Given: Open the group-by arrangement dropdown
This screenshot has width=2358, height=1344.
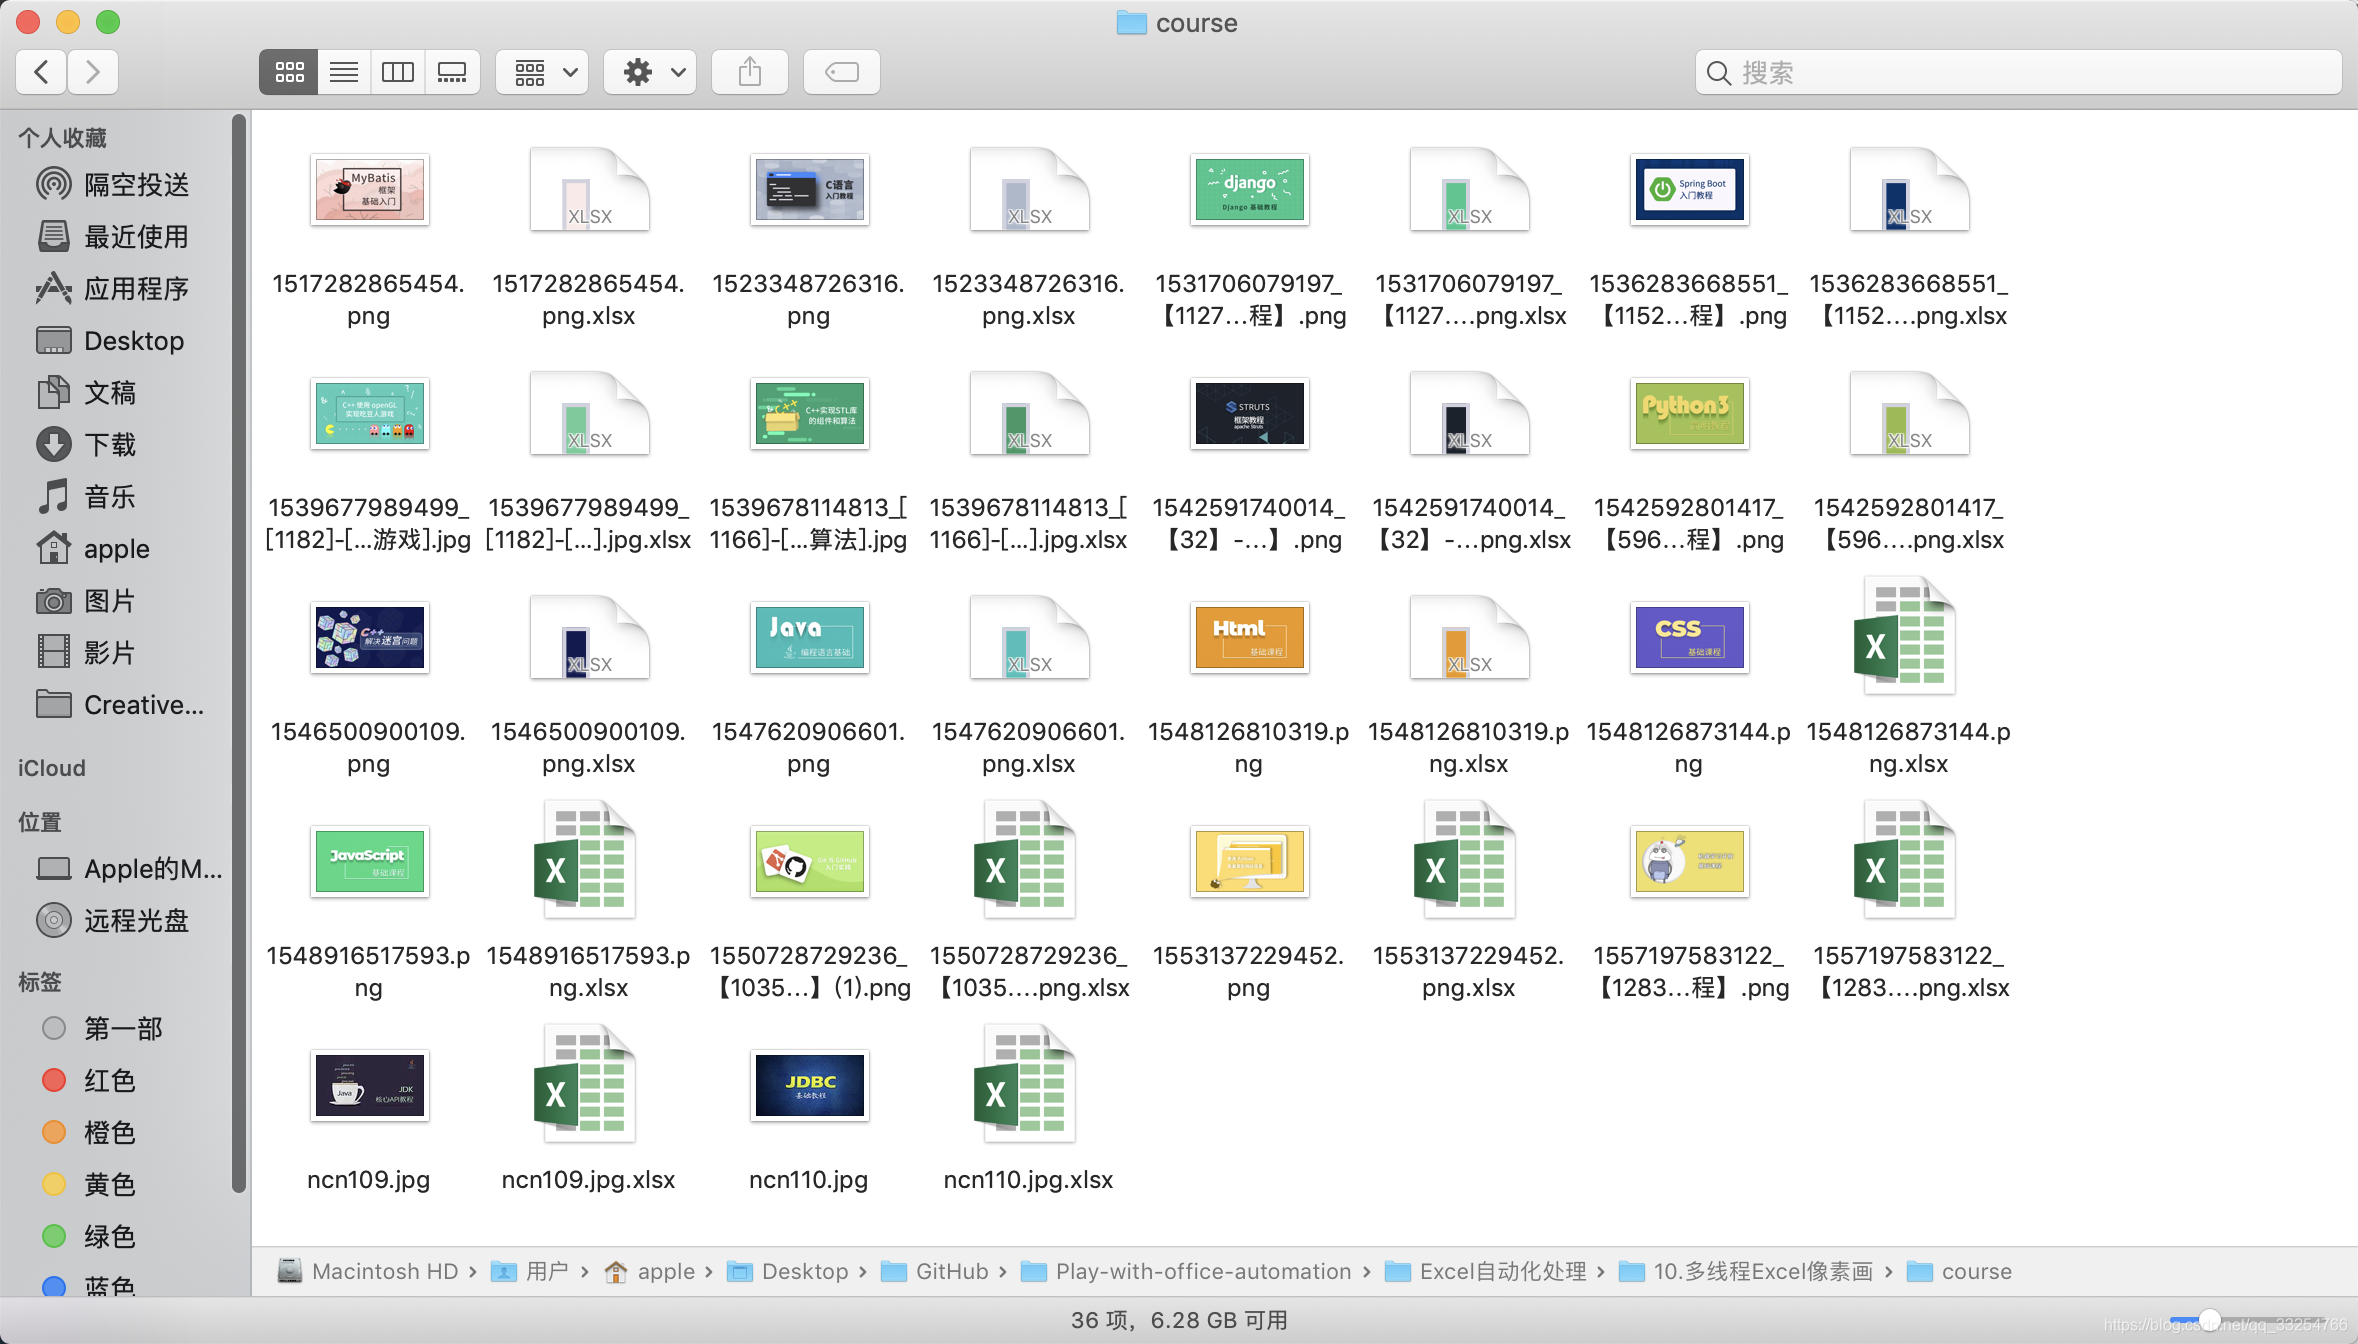Looking at the screenshot, I should pos(543,72).
